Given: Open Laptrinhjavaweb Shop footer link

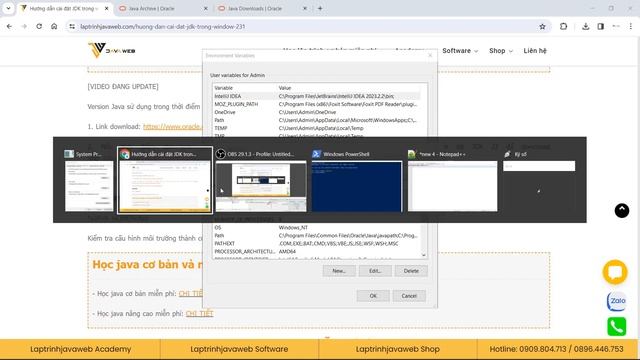Looking at the screenshot, I should point(398,349).
